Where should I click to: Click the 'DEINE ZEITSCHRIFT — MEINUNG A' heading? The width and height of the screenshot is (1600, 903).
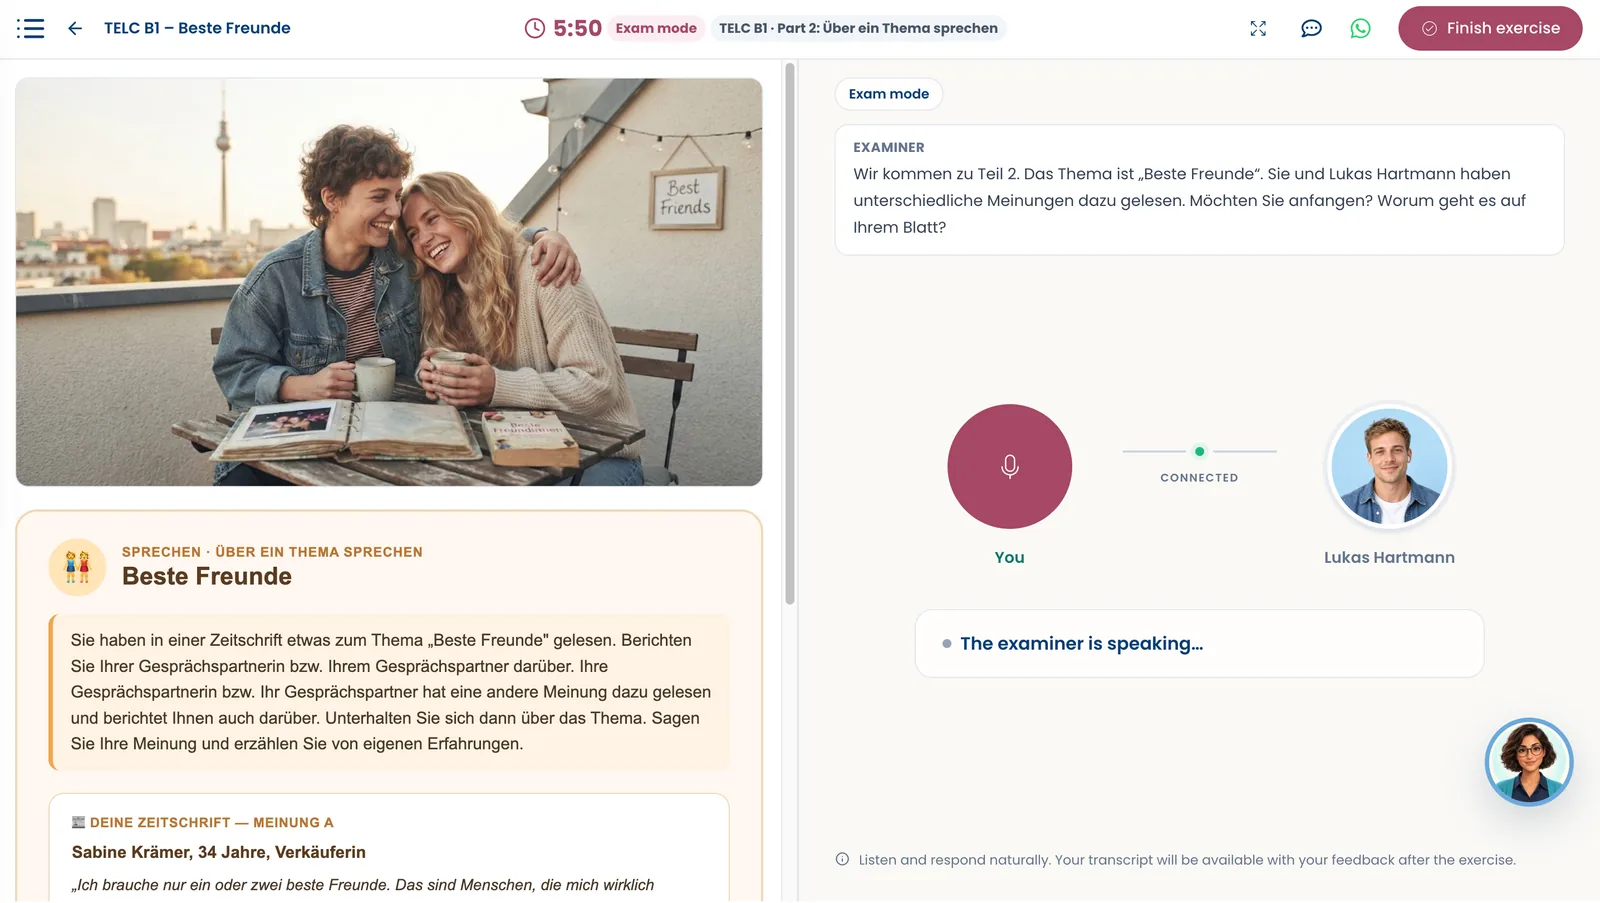click(x=212, y=822)
